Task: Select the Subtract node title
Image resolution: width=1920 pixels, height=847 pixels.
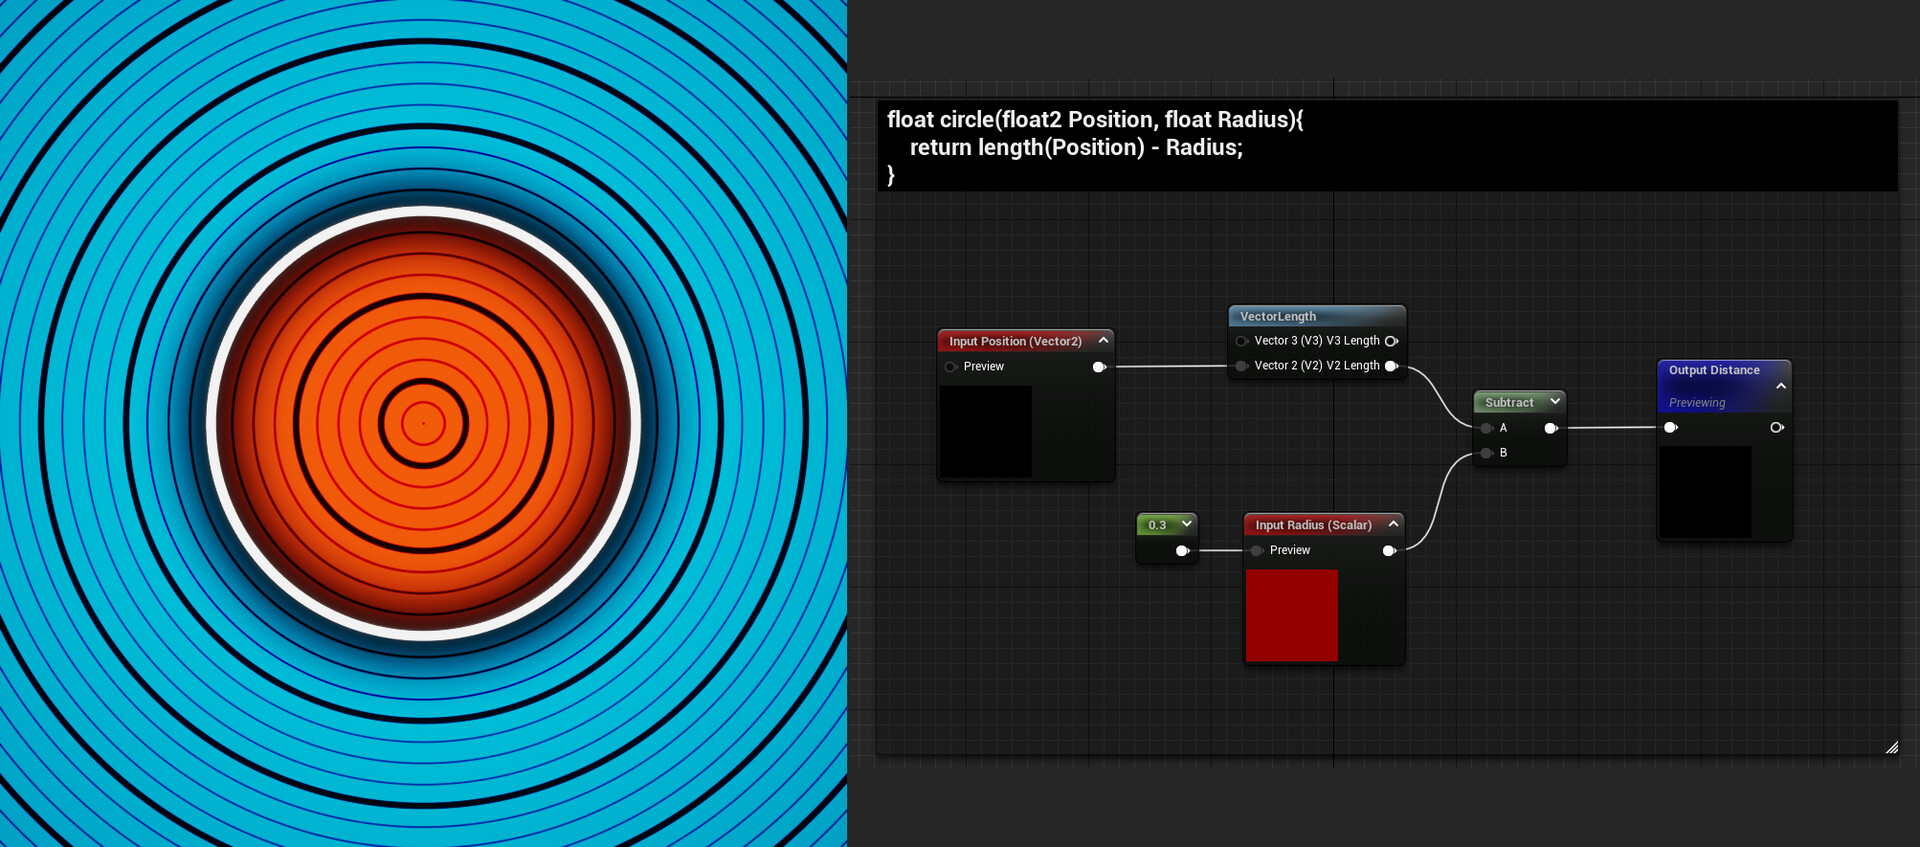Action: click(x=1509, y=402)
